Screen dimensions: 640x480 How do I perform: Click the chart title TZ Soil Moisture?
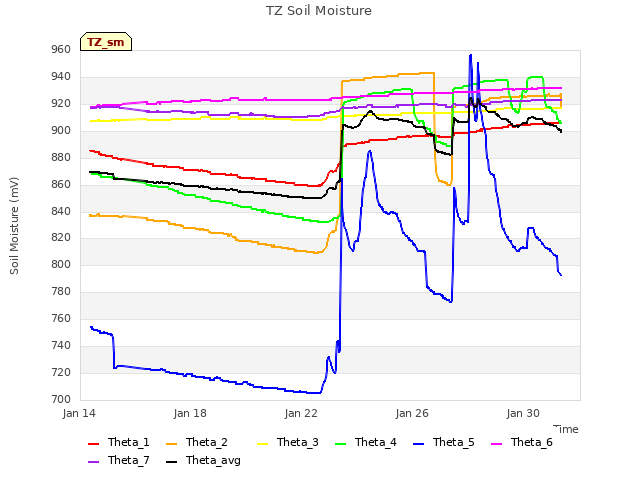click(x=319, y=11)
